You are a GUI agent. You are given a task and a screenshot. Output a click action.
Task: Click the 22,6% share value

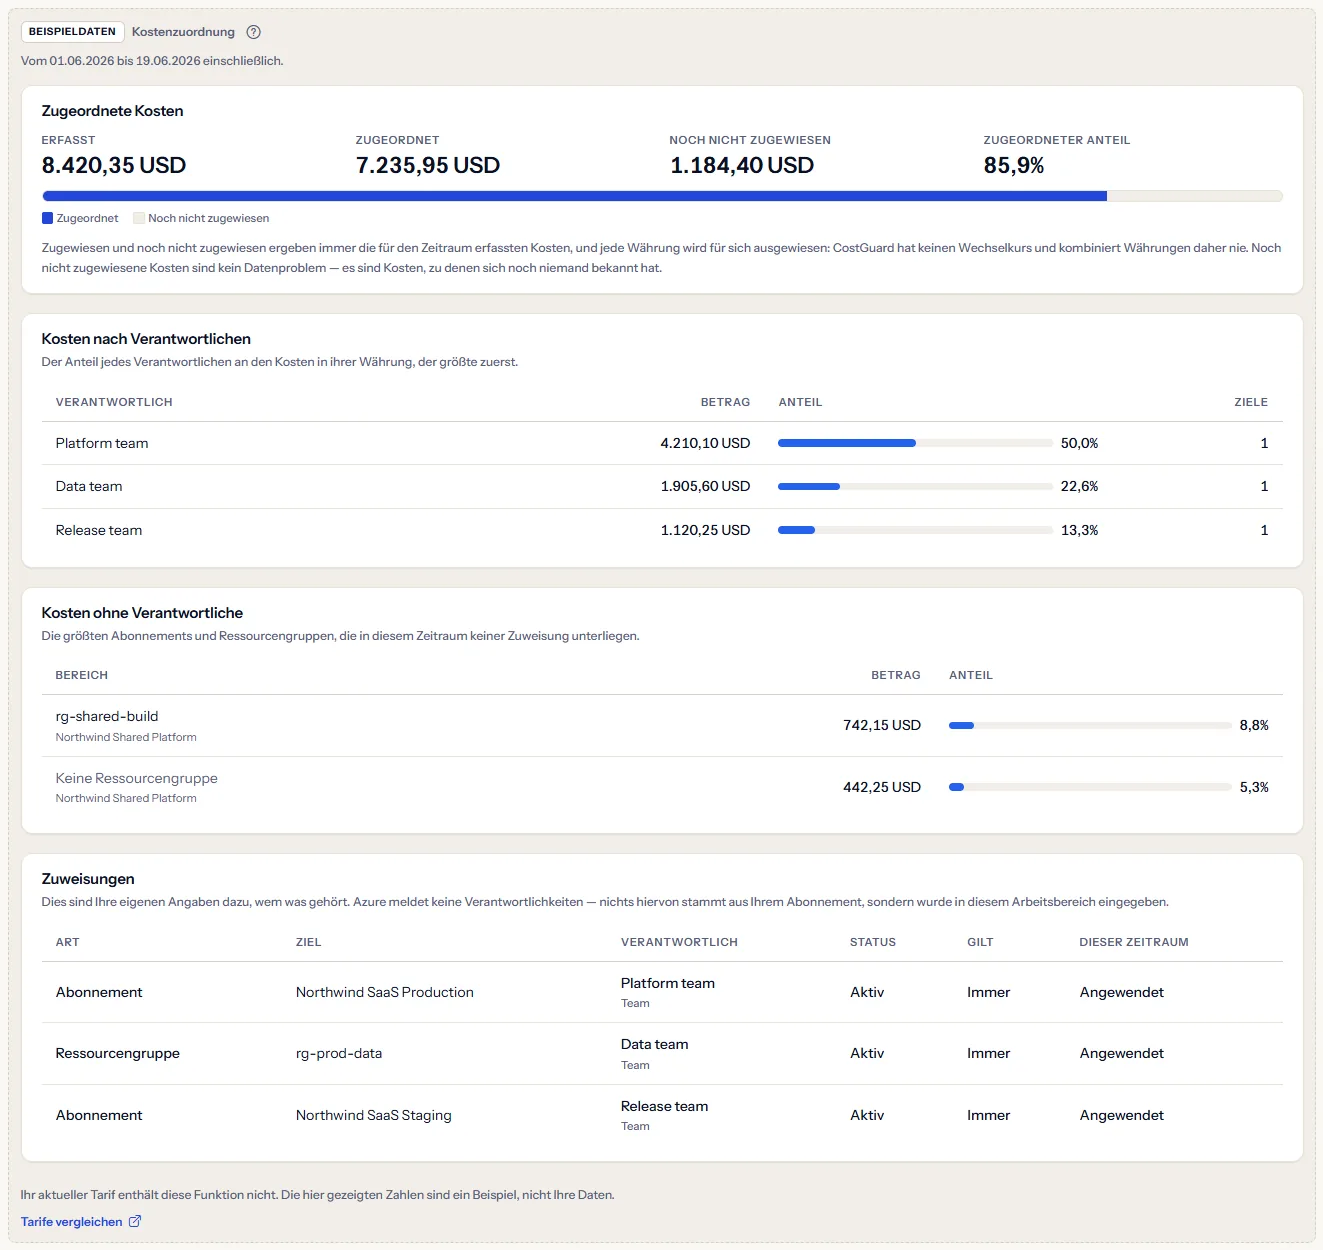(x=1079, y=486)
